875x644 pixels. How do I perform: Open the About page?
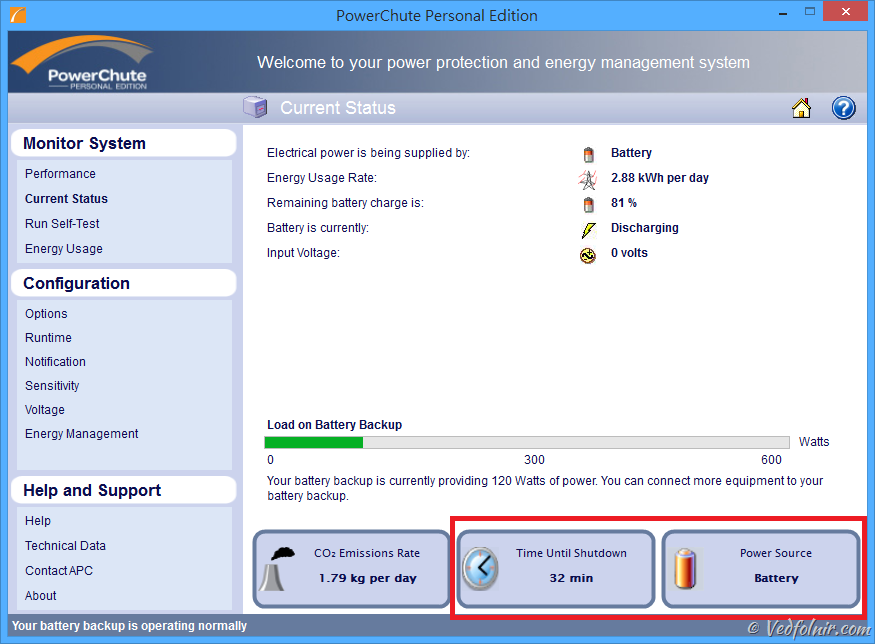(x=41, y=596)
